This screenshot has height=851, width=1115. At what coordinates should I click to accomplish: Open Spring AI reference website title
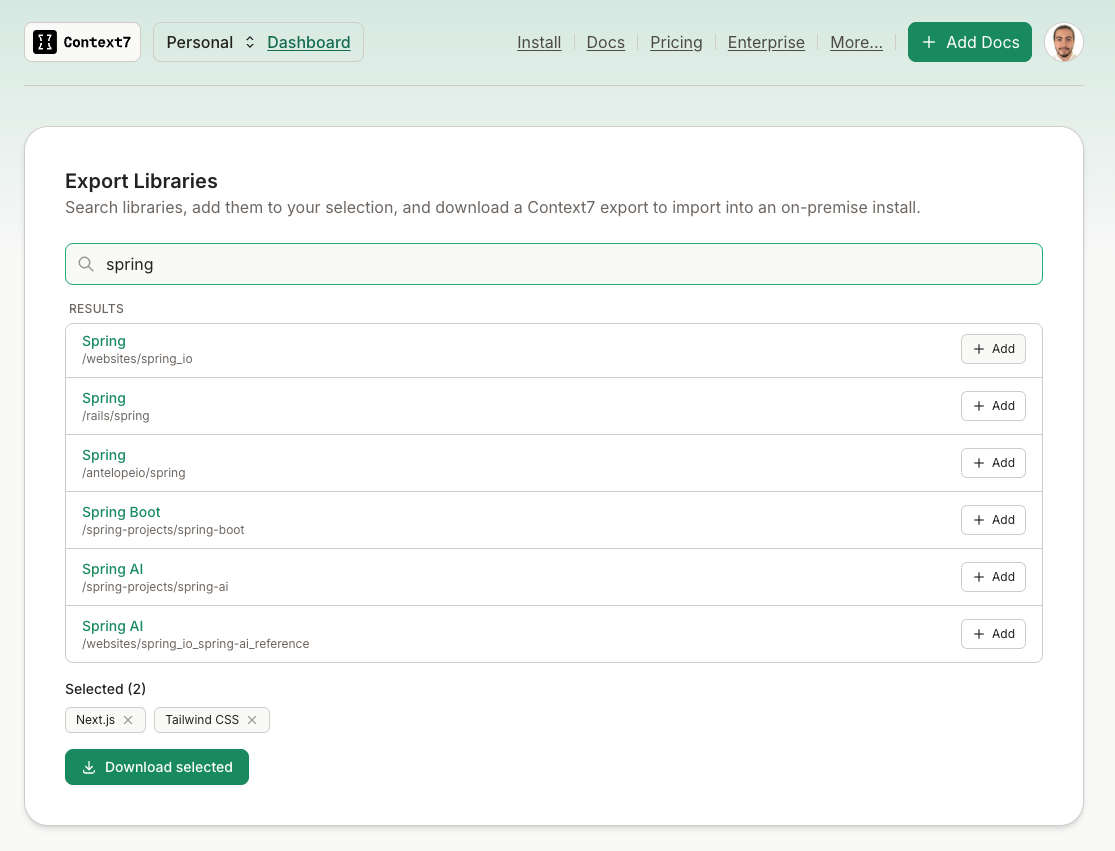(112, 626)
